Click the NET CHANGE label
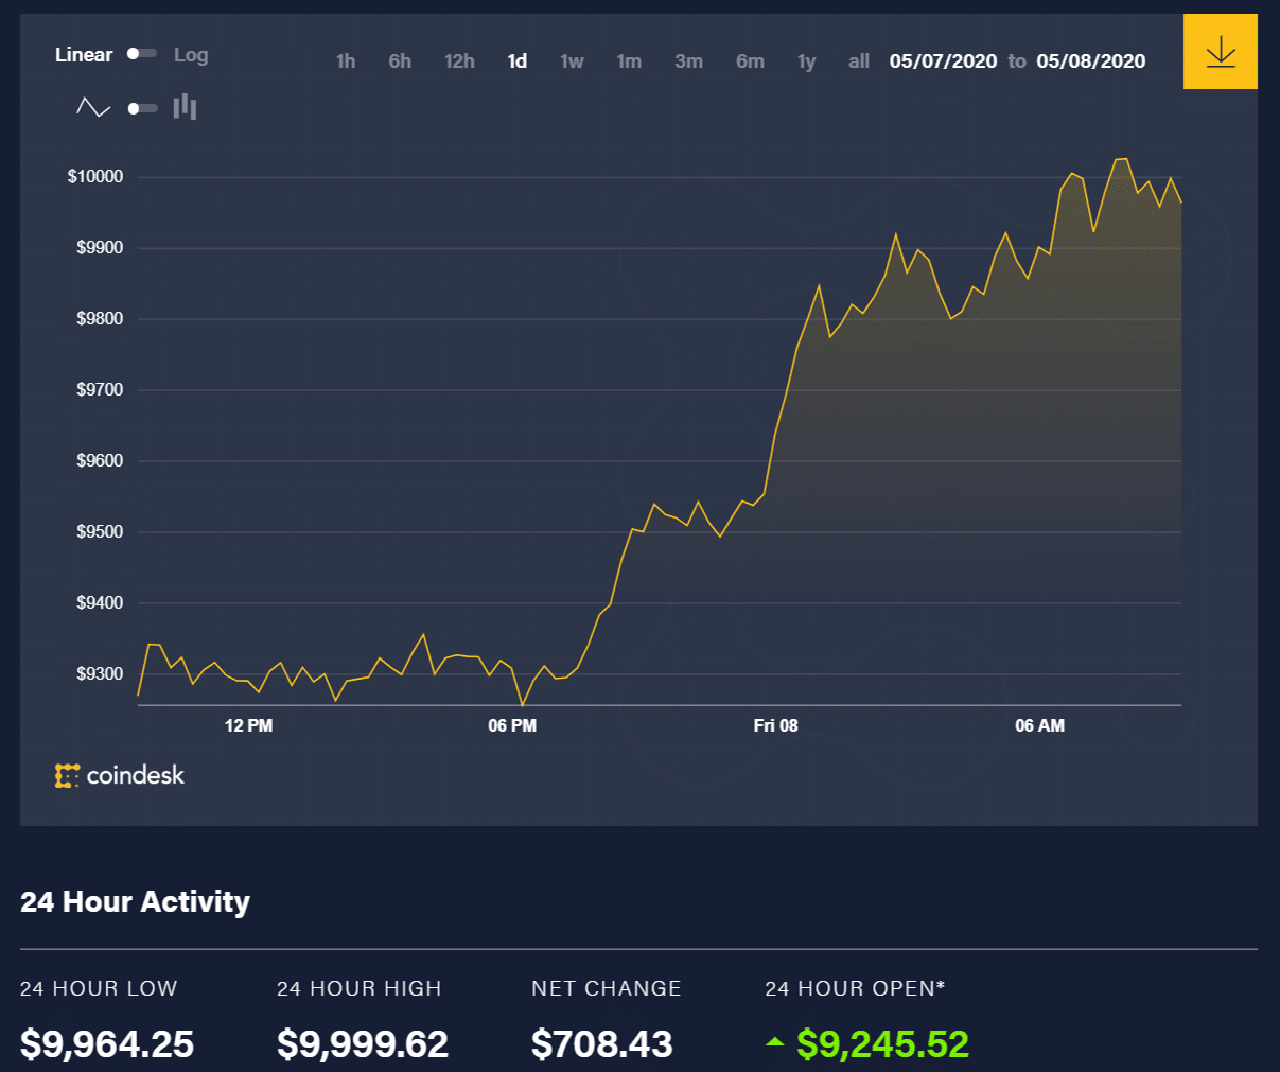Image resolution: width=1280 pixels, height=1072 pixels. tap(606, 989)
